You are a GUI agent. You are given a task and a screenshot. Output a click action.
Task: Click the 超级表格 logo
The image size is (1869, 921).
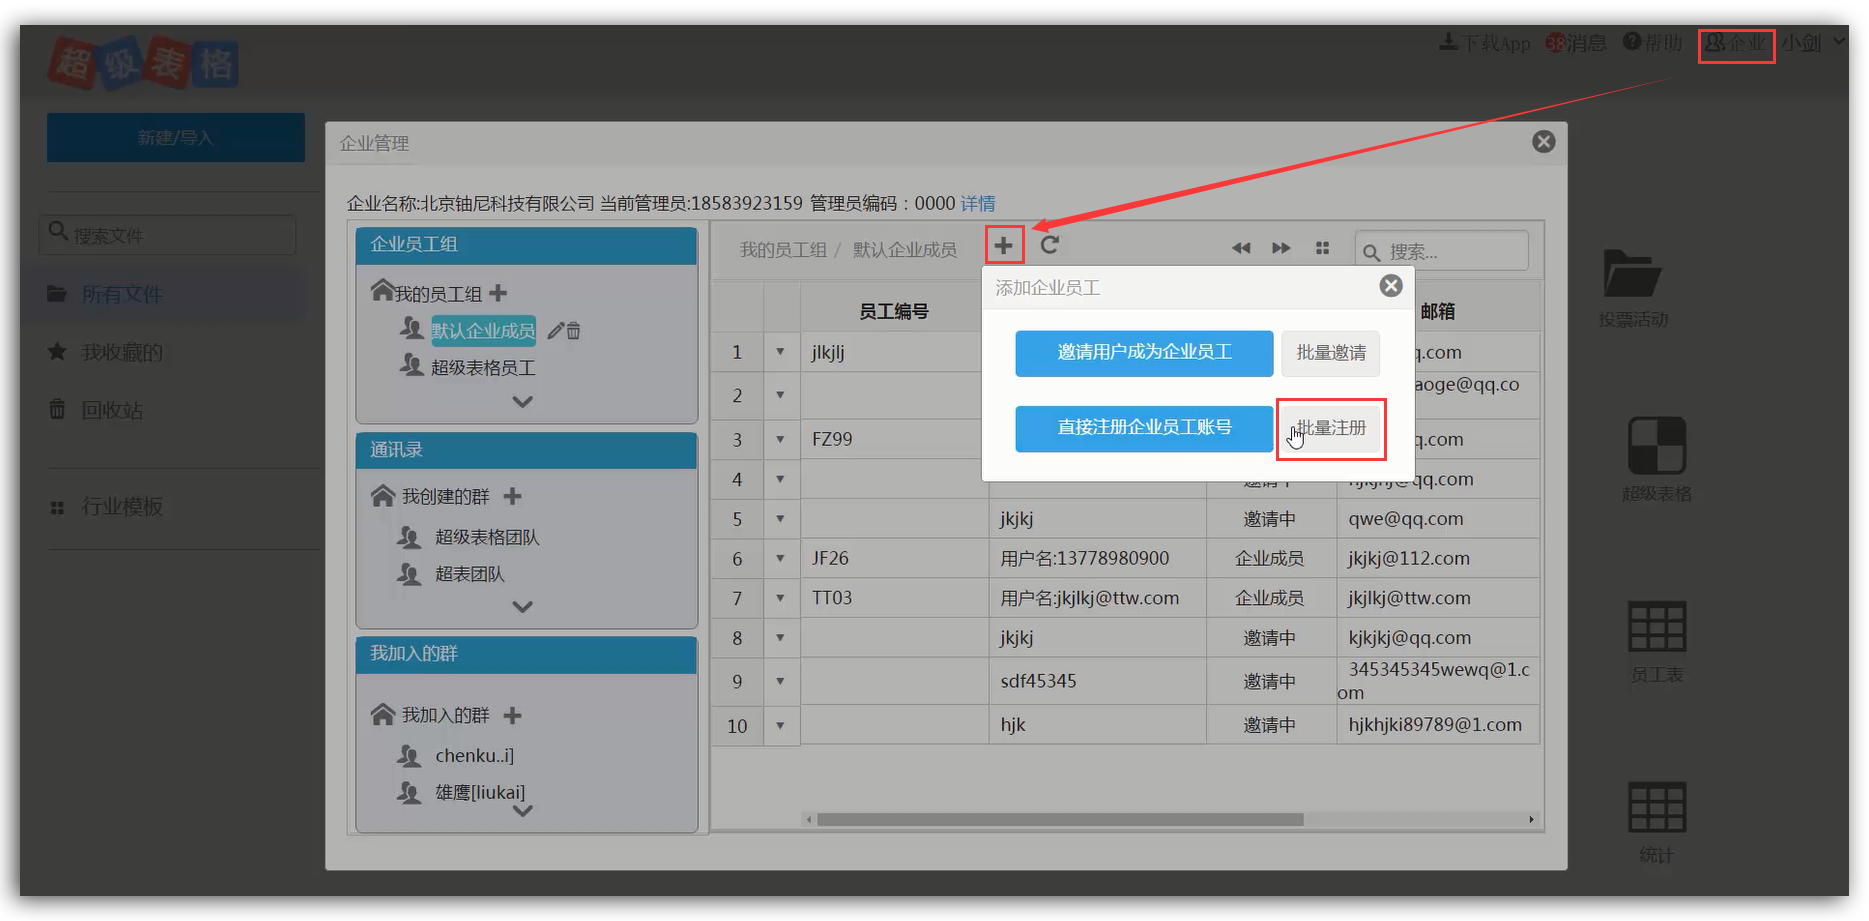click(x=143, y=64)
